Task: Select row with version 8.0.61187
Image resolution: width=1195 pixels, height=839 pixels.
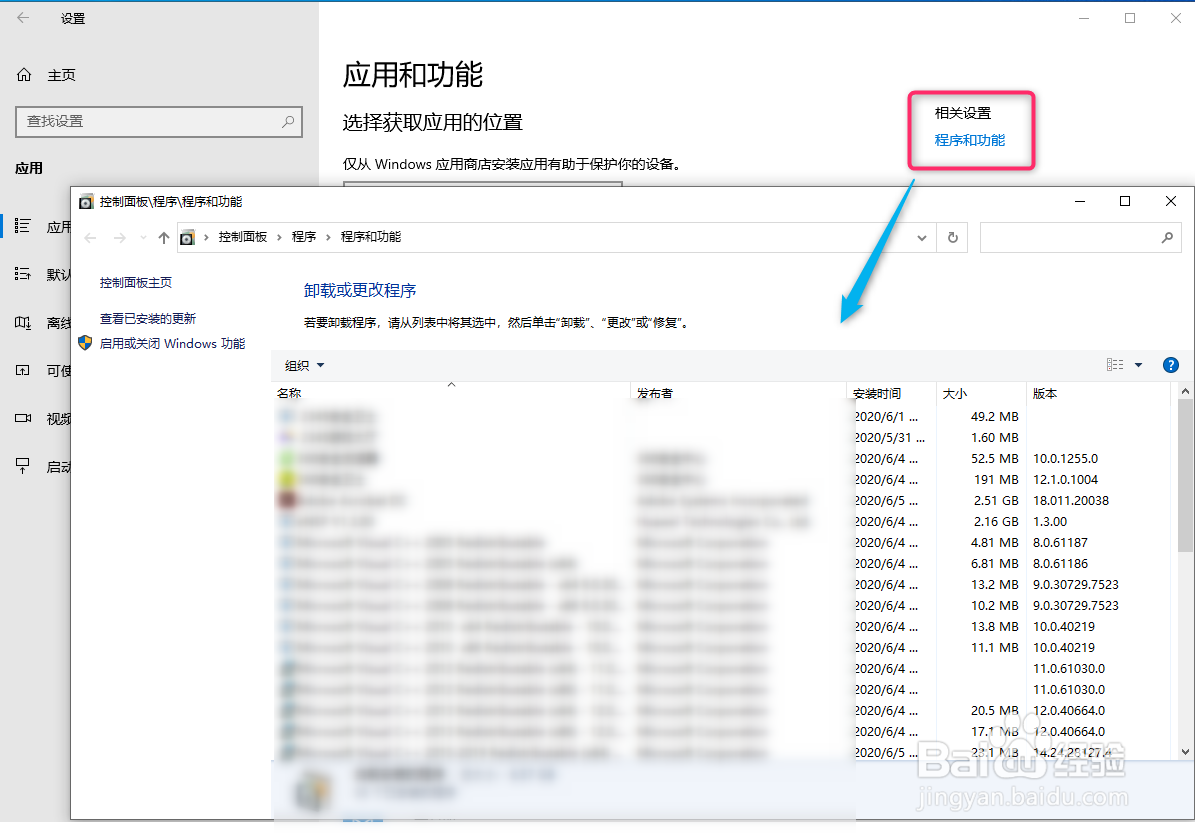Action: [x=721, y=543]
